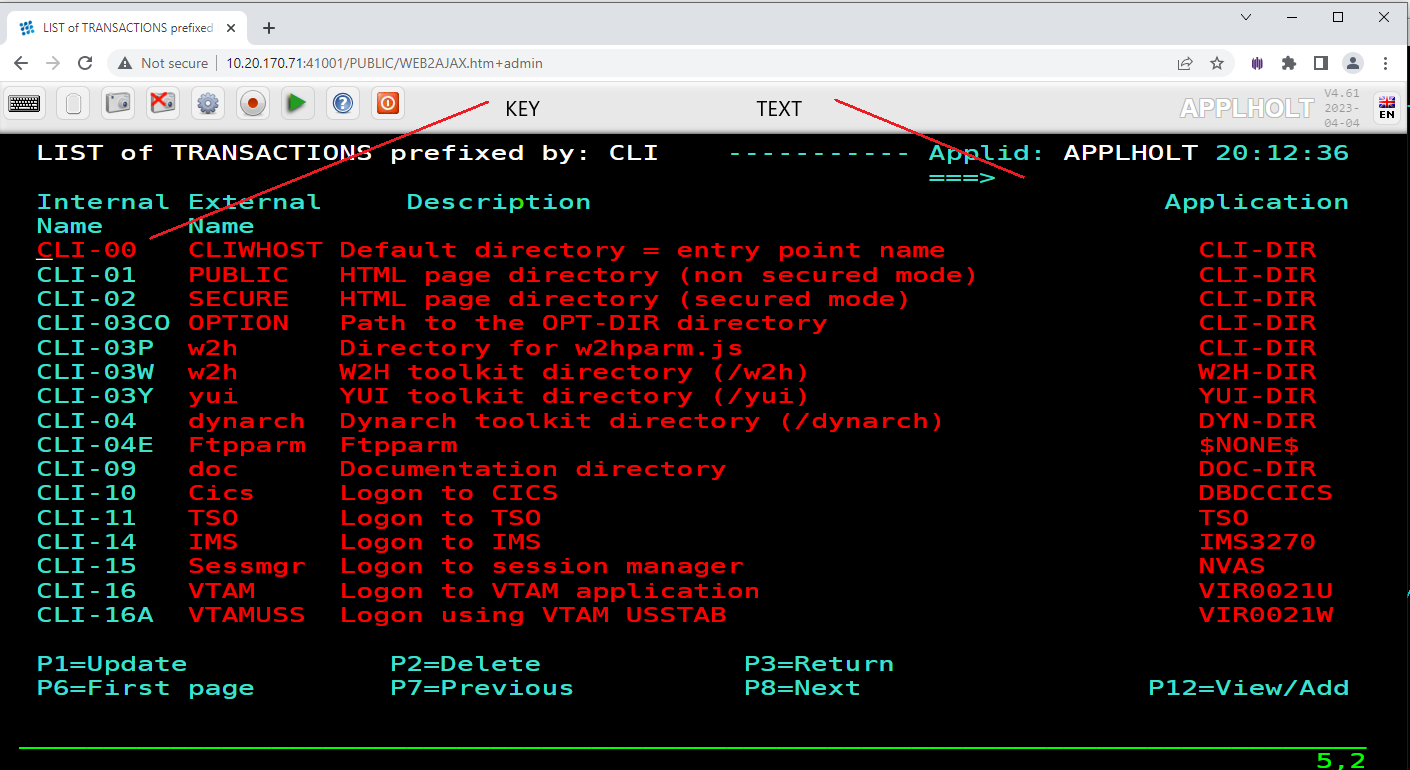Switch language with the EN flag icon
Viewport: 1410px width, 770px height.
tap(1387, 107)
